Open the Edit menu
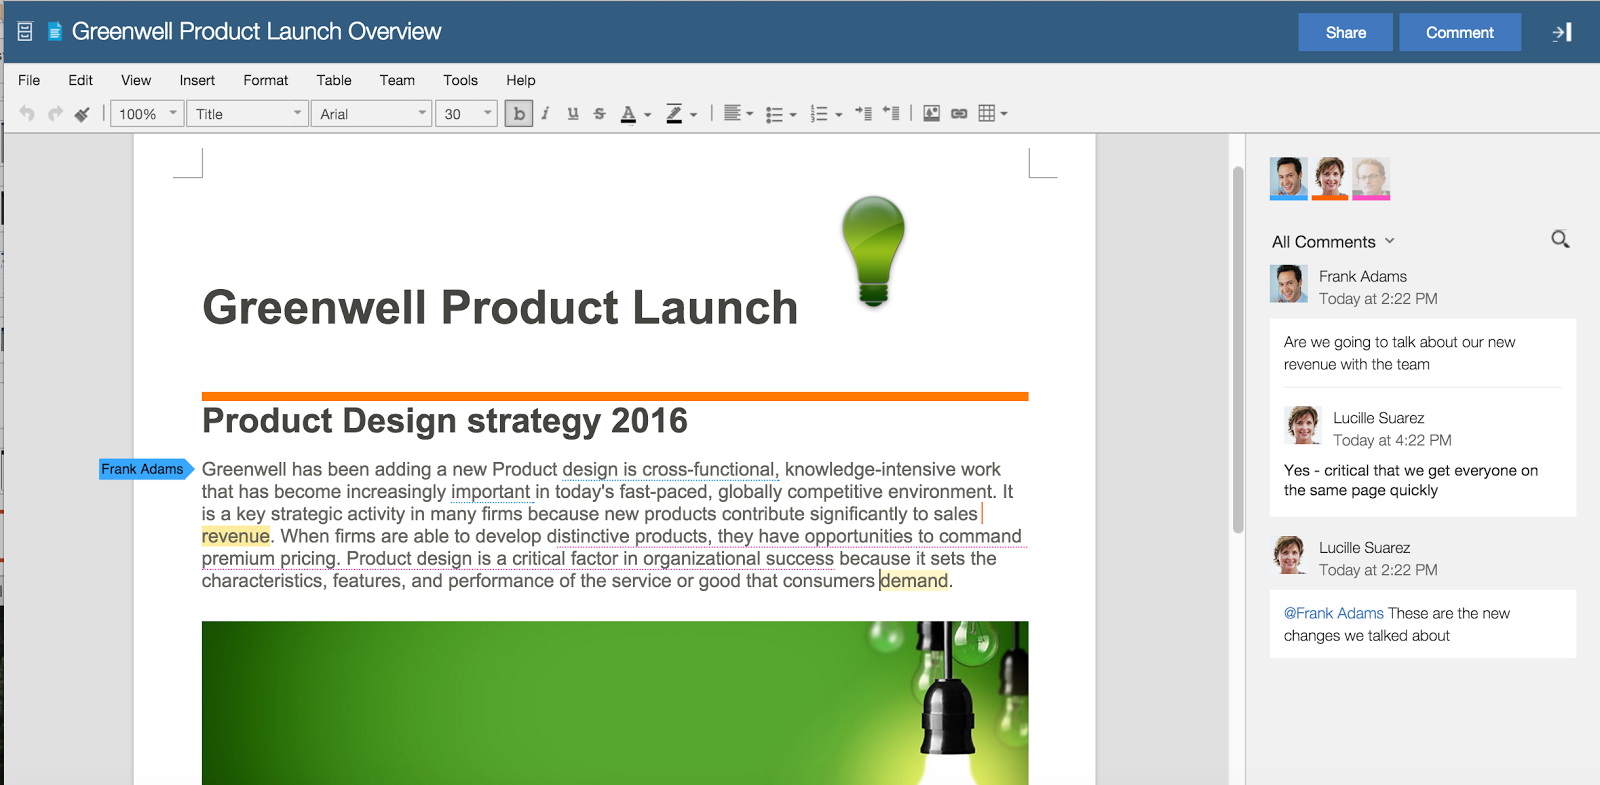This screenshot has width=1600, height=785. click(x=80, y=80)
